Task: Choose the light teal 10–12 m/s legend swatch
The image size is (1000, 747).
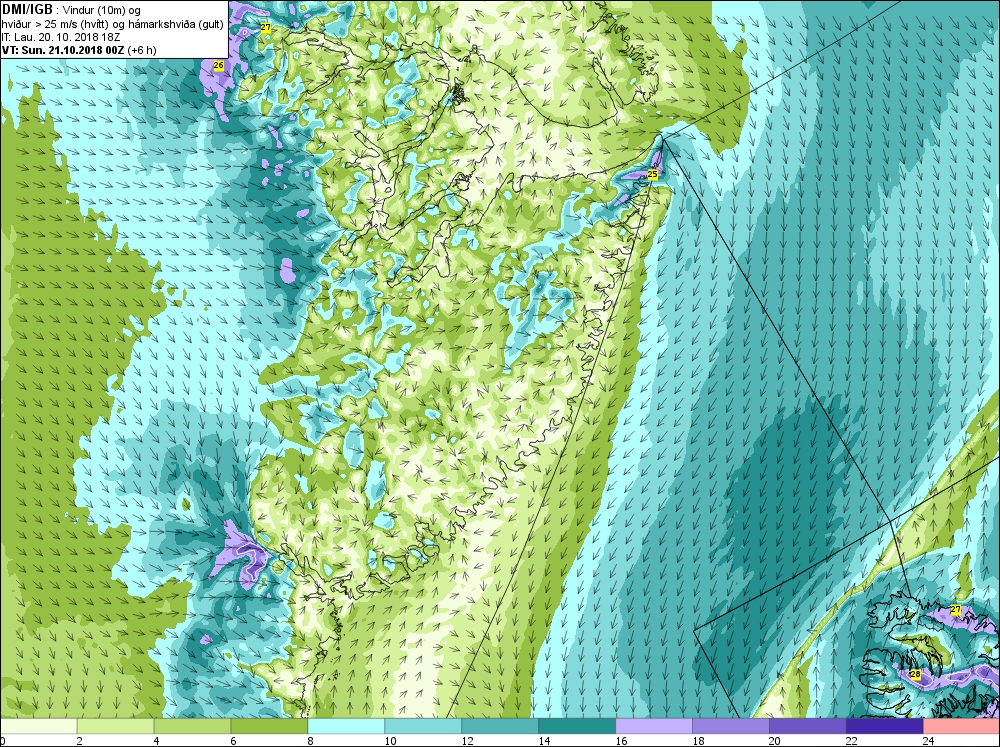Action: point(423,727)
